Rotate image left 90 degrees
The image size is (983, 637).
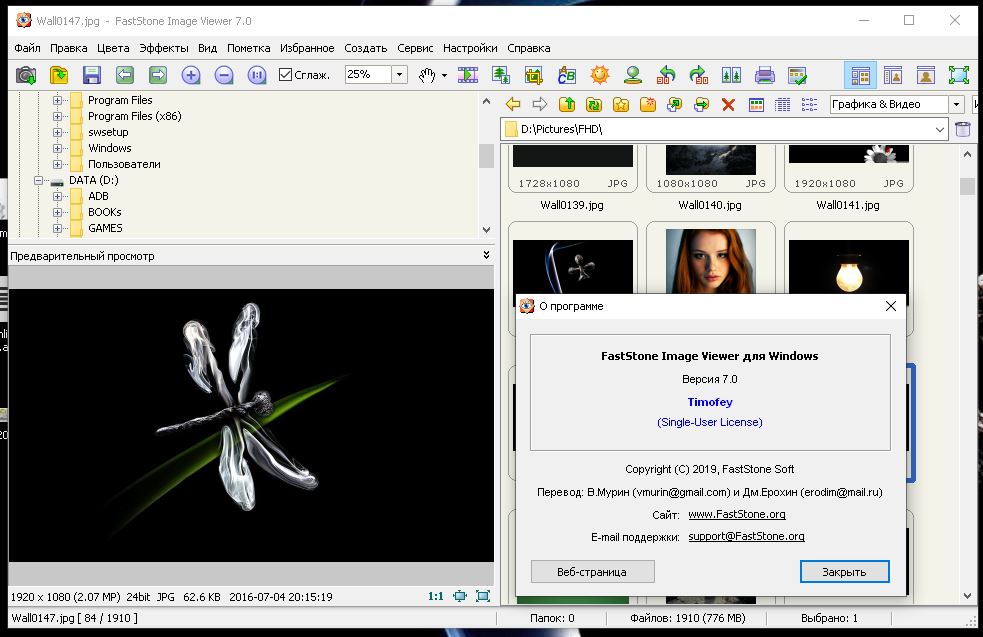pyautogui.click(x=666, y=75)
